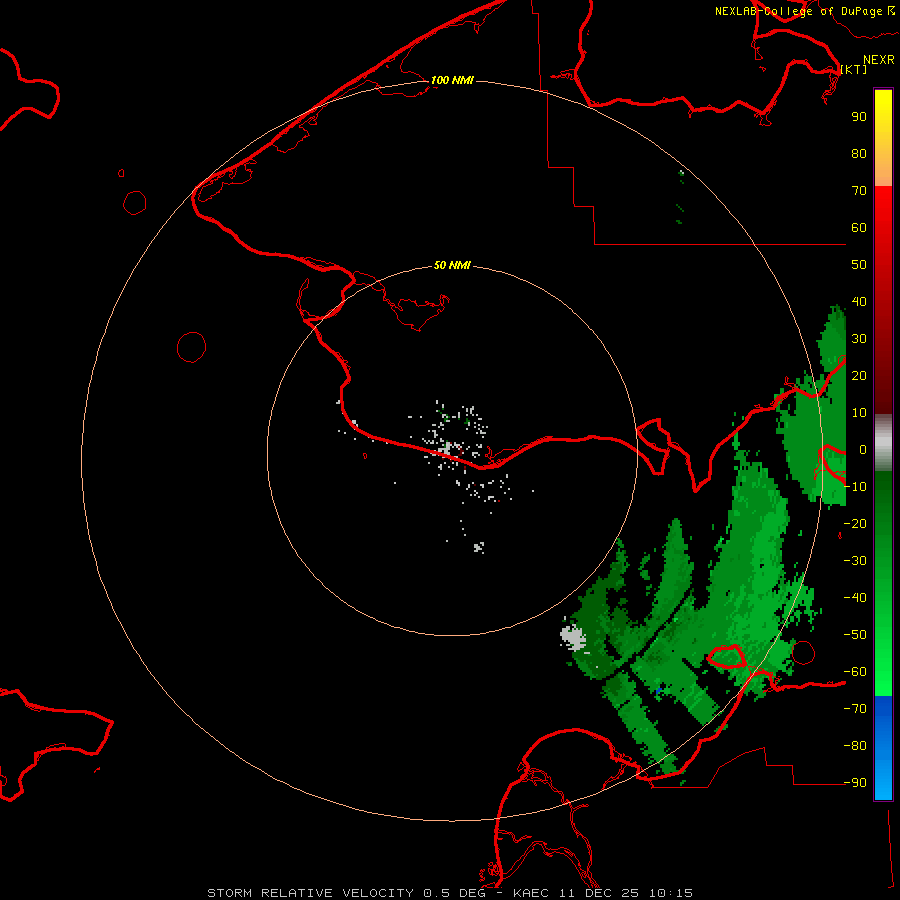This screenshot has height=900, width=900.
Task: Pick the red segment of the color bar
Action: (883, 300)
